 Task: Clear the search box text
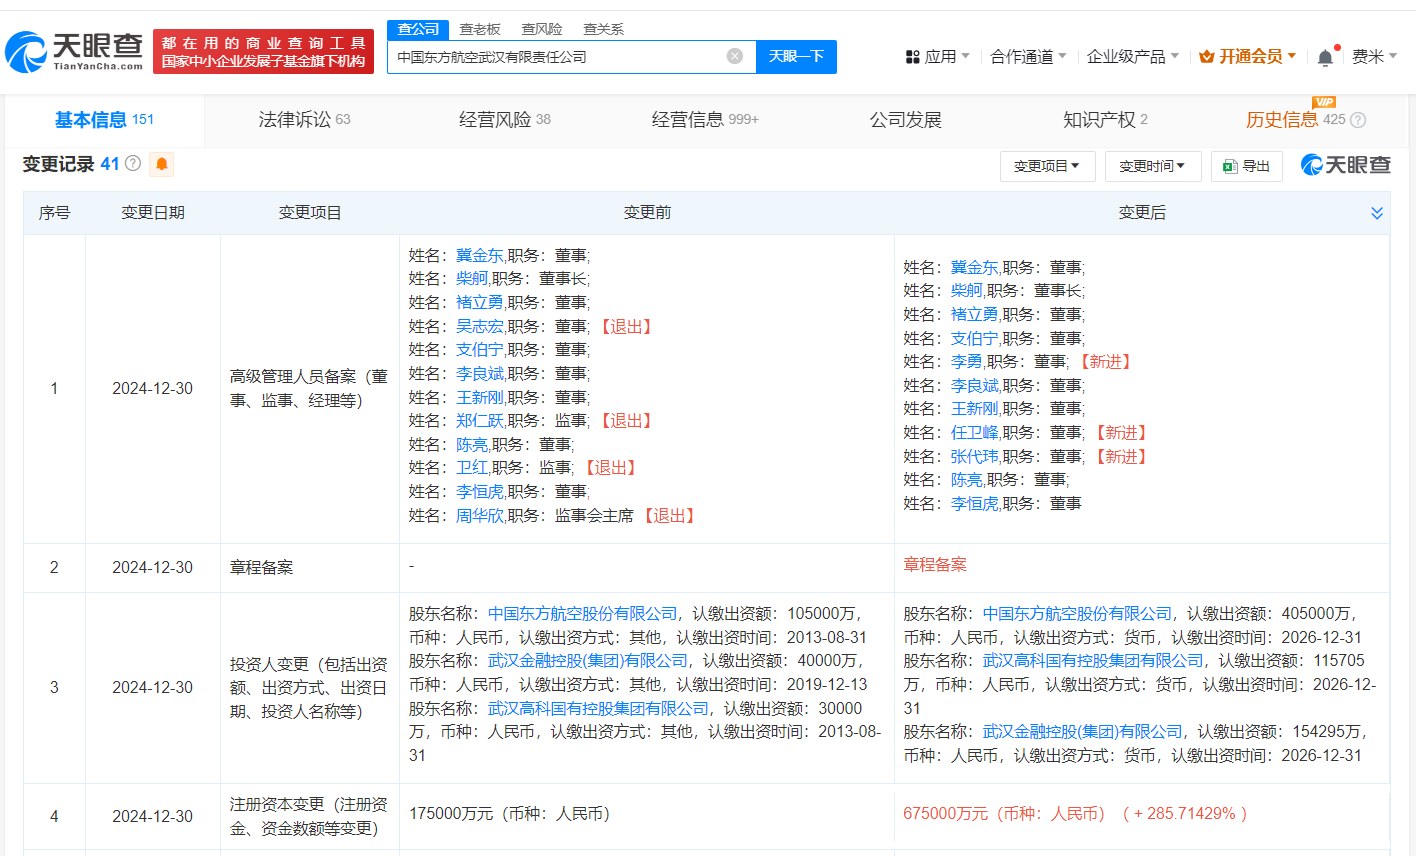pos(735,56)
